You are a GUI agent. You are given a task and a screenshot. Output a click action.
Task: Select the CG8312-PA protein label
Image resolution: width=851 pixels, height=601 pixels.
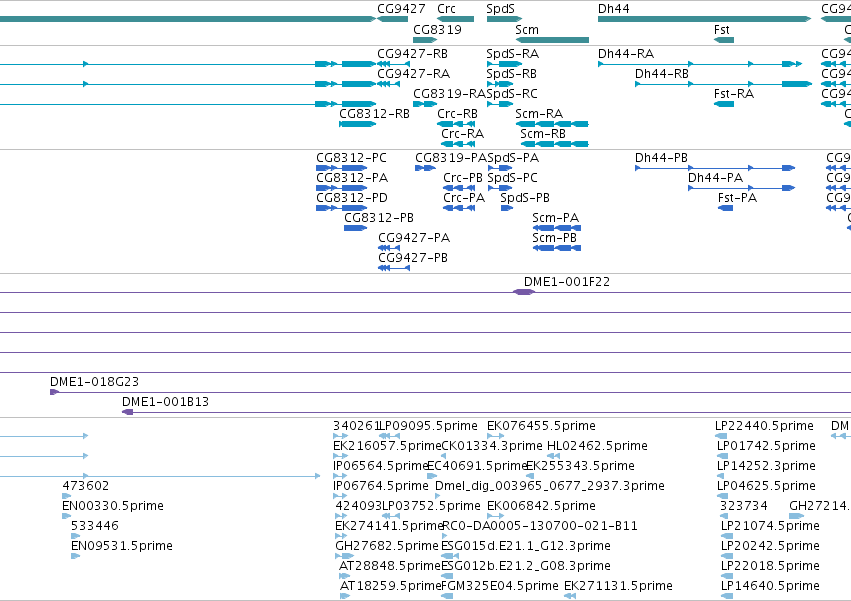pyautogui.click(x=352, y=178)
